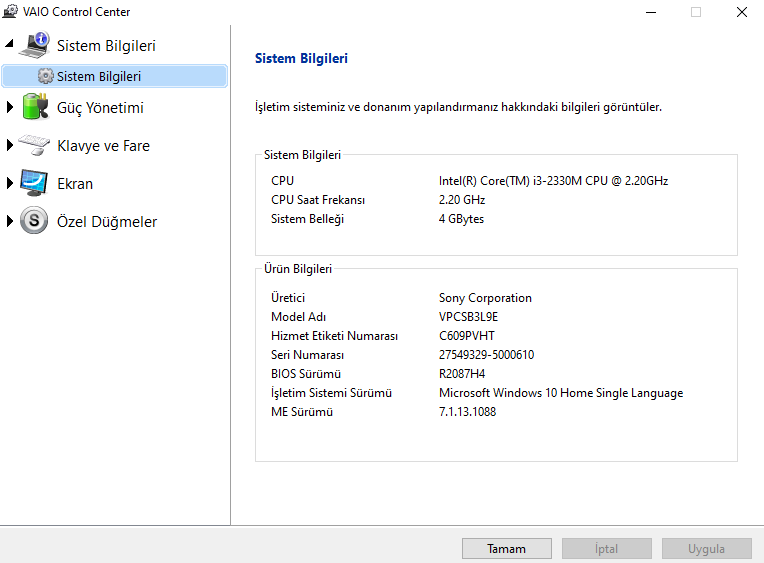Click the İptal button
This screenshot has height=563, width=764.
coord(607,549)
